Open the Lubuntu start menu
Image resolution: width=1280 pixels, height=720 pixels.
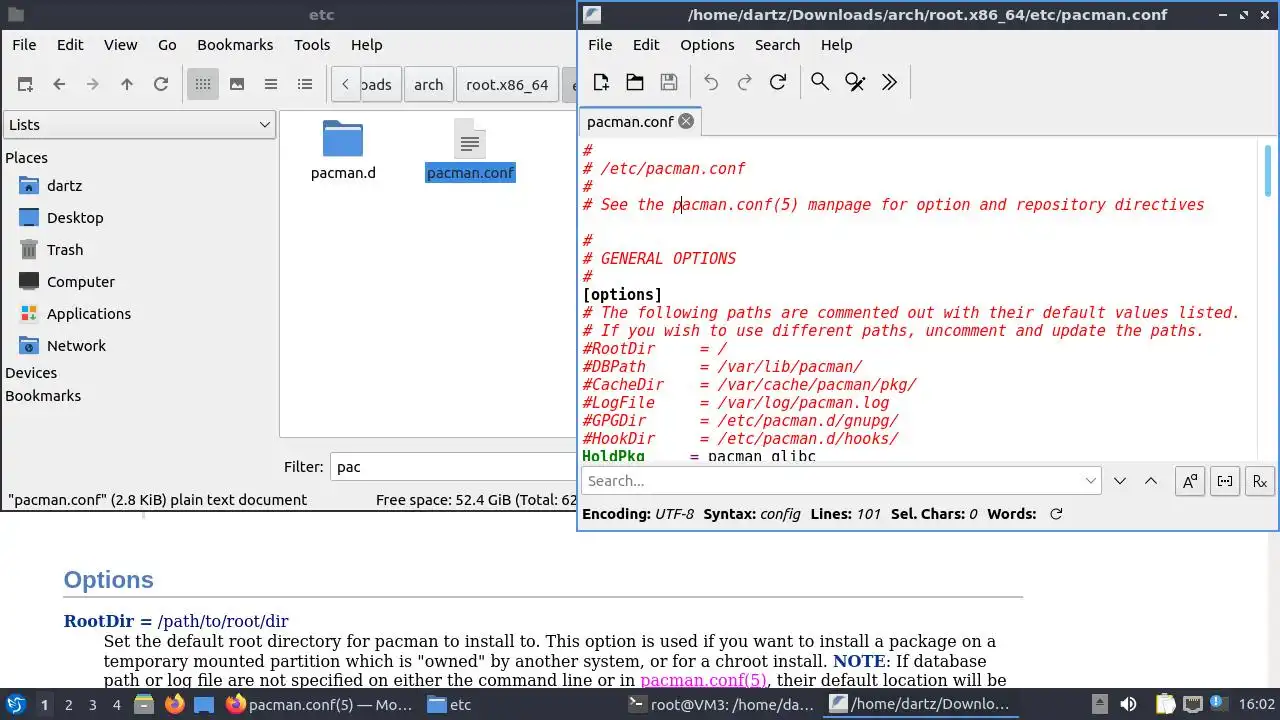(x=16, y=704)
